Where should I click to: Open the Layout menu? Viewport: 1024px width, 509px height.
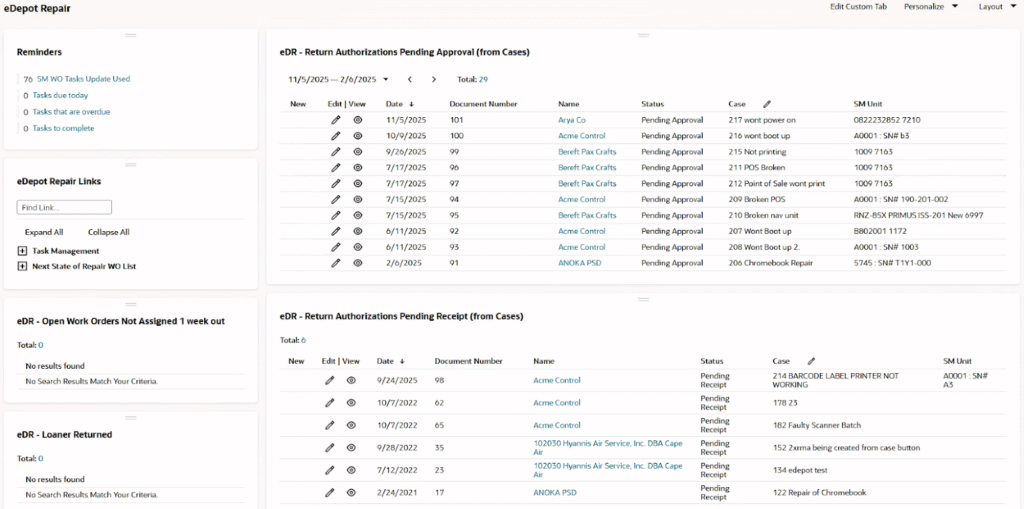click(x=995, y=7)
